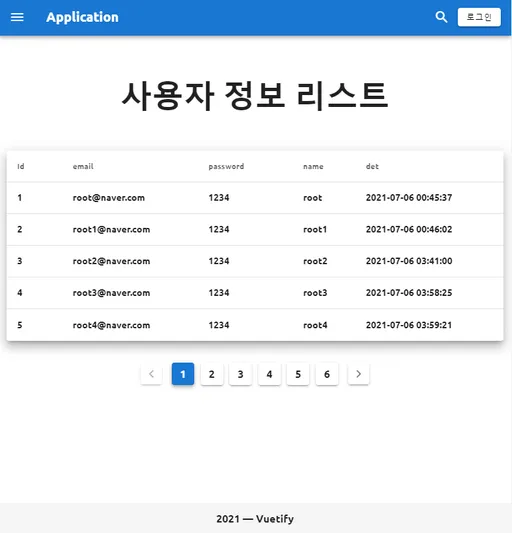512x533 pixels.
Task: Sort by the password column header
Action: [226, 167]
